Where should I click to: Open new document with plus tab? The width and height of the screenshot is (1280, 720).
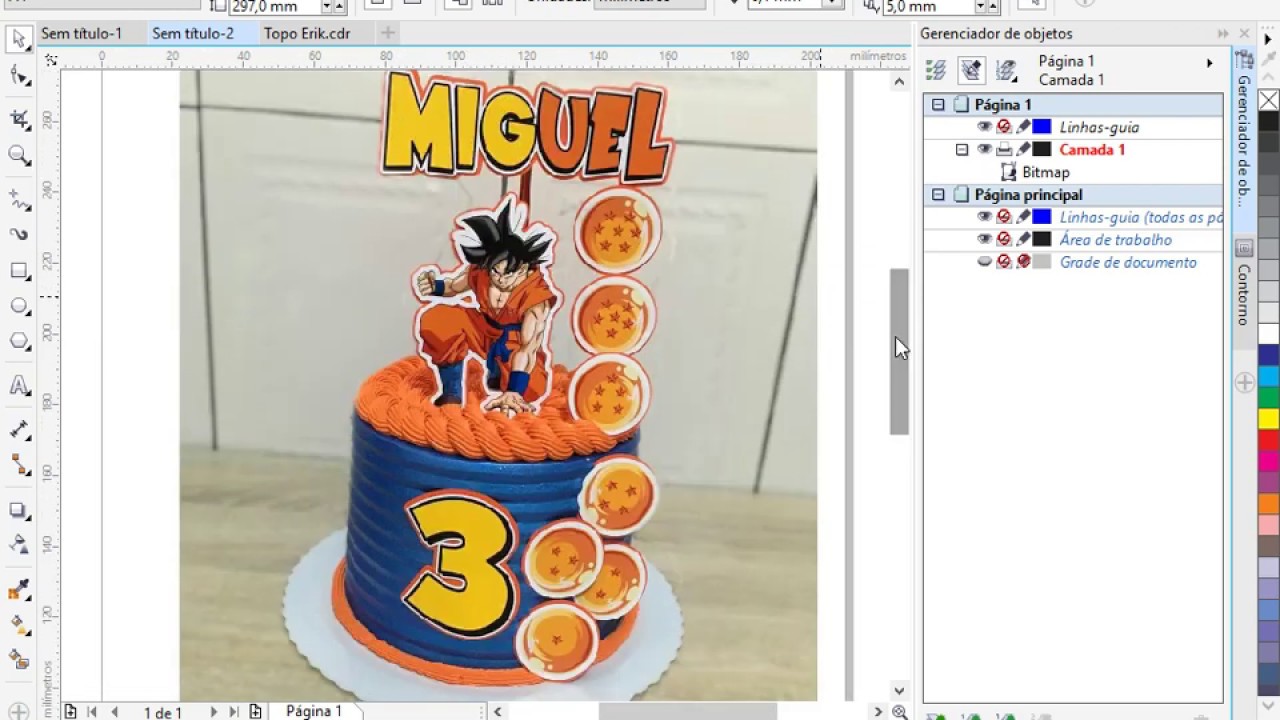point(388,33)
